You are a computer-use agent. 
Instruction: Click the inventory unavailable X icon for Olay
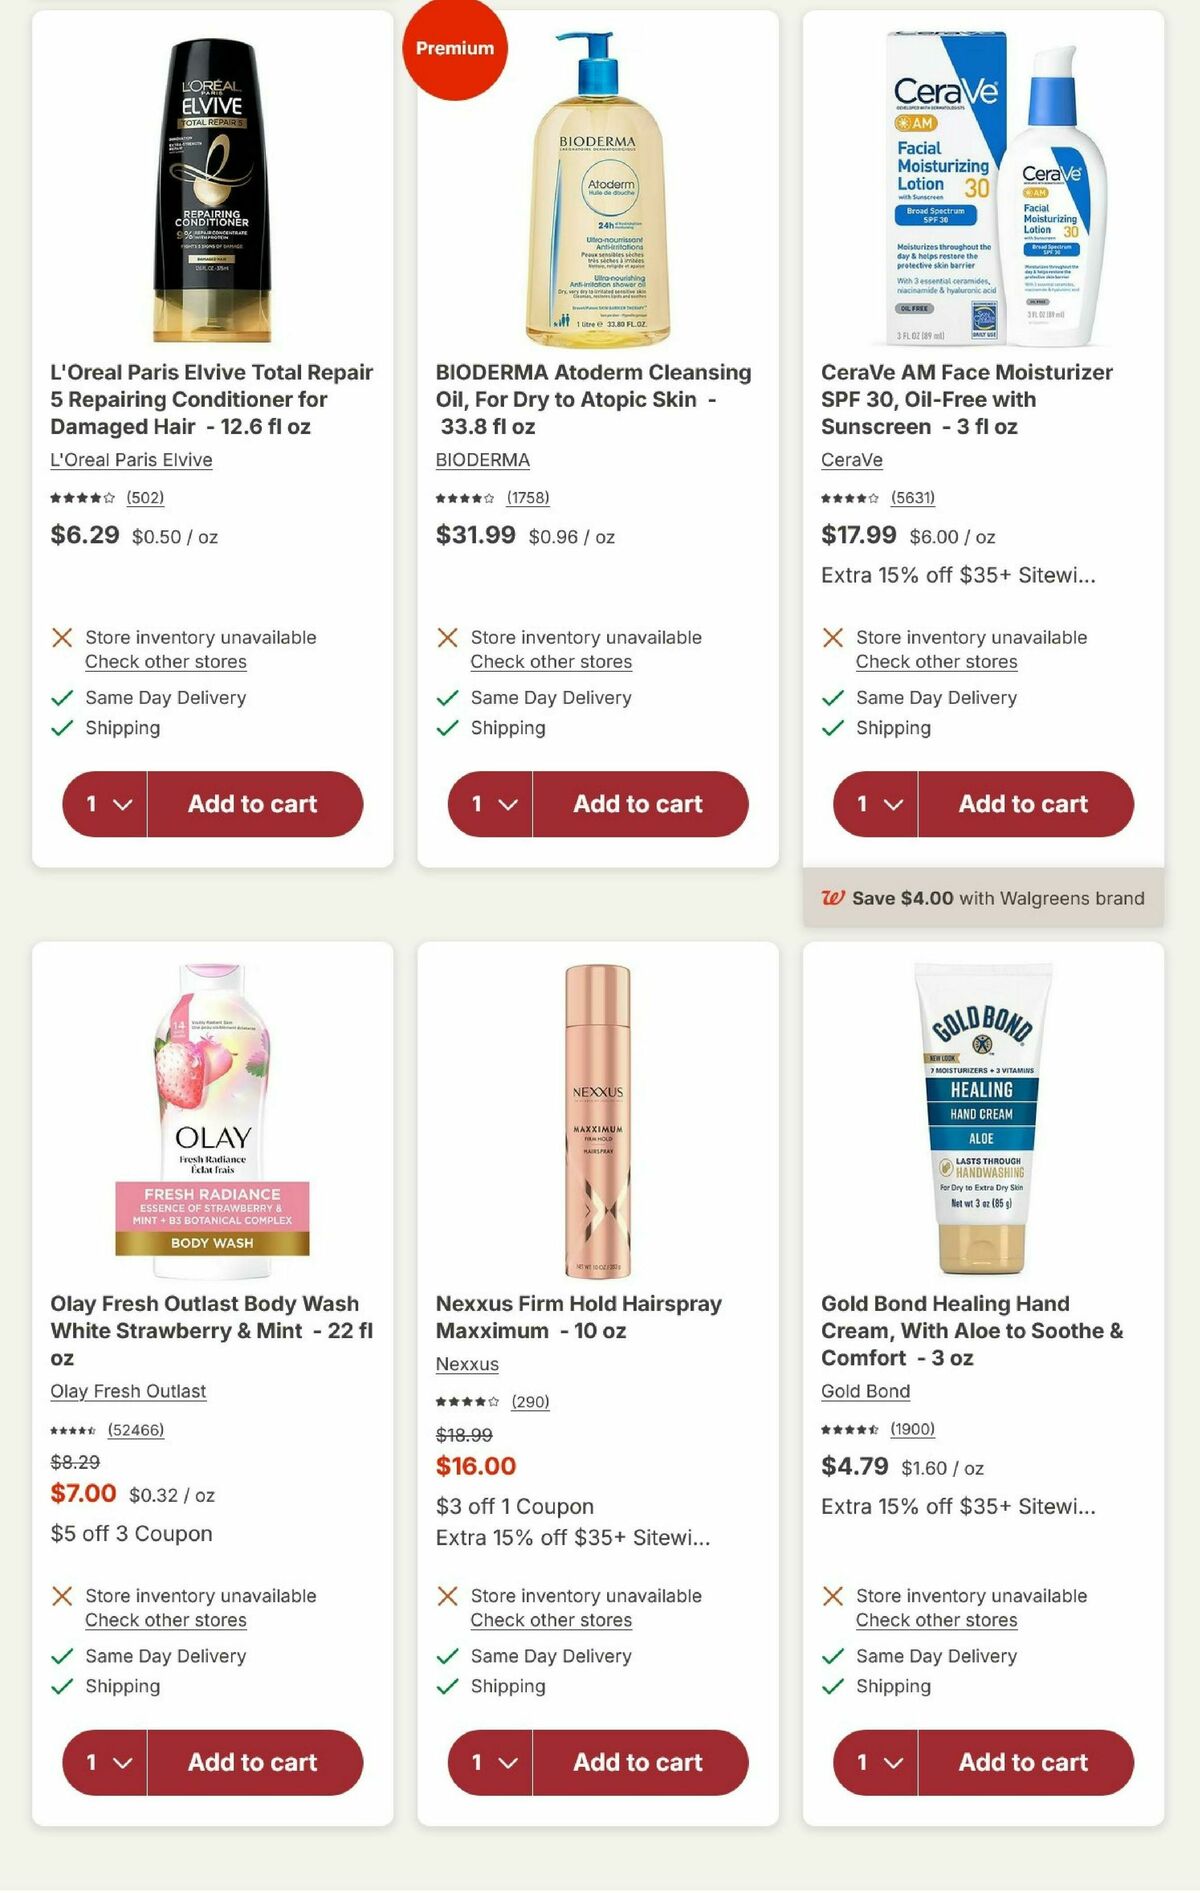coord(62,1595)
